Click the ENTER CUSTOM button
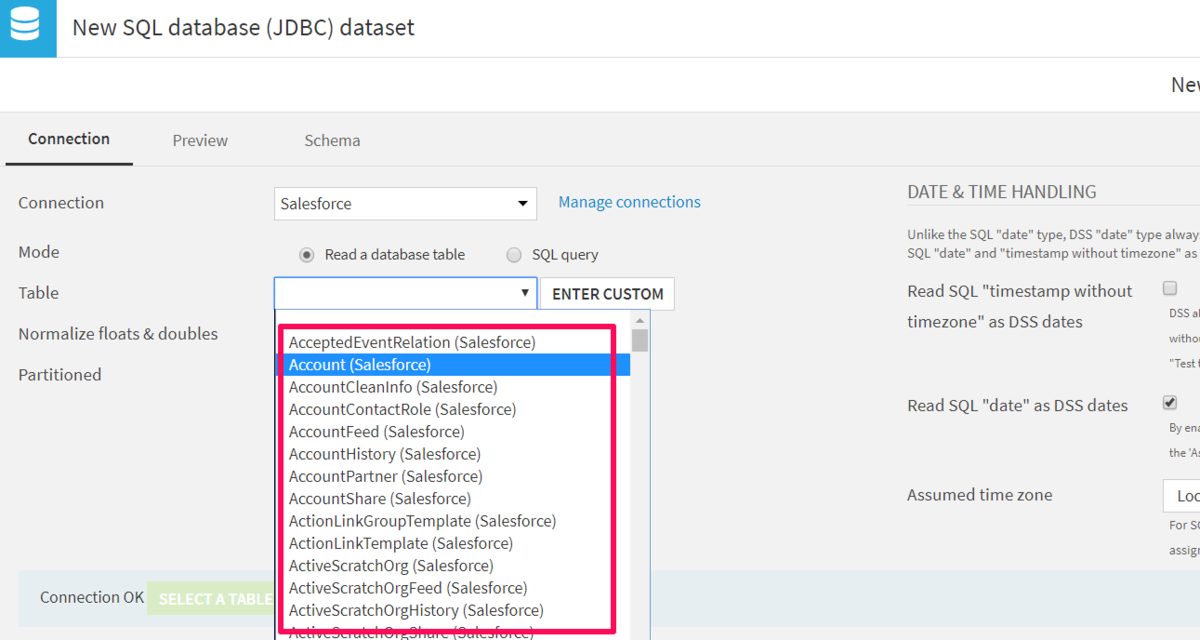The width and height of the screenshot is (1200, 640). click(x=608, y=294)
